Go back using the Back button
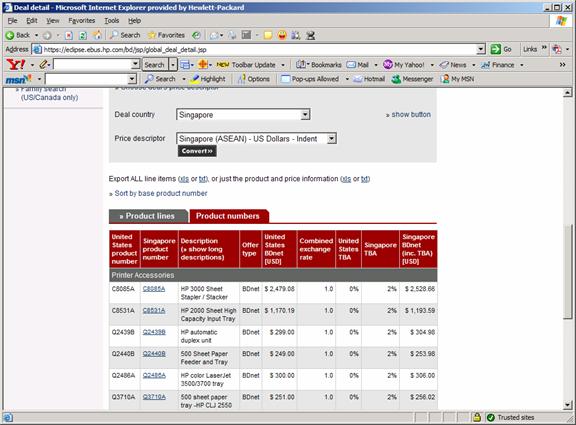This screenshot has height=425, width=576. click(18, 35)
